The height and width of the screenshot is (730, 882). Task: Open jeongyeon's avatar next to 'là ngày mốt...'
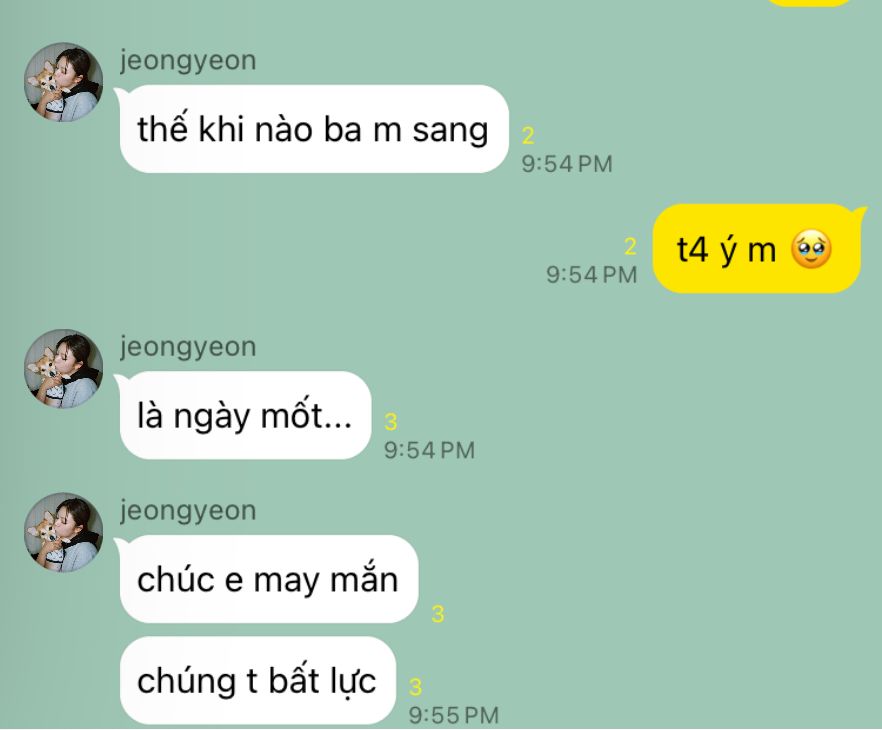point(64,368)
